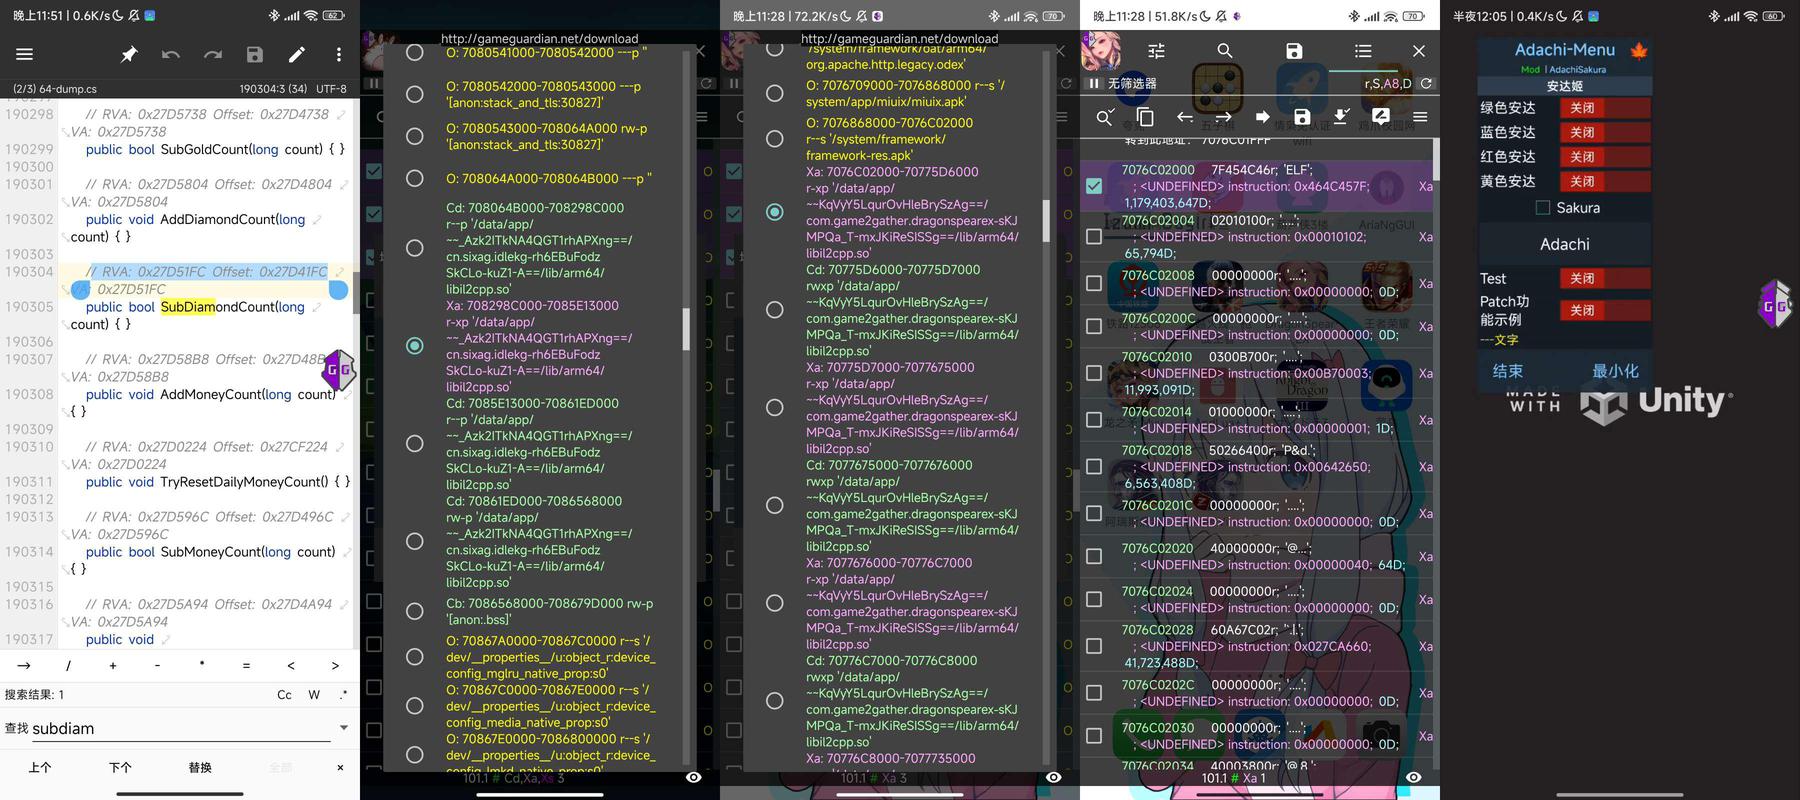
Task: Redo the edit in the code editor
Action: coord(213,55)
